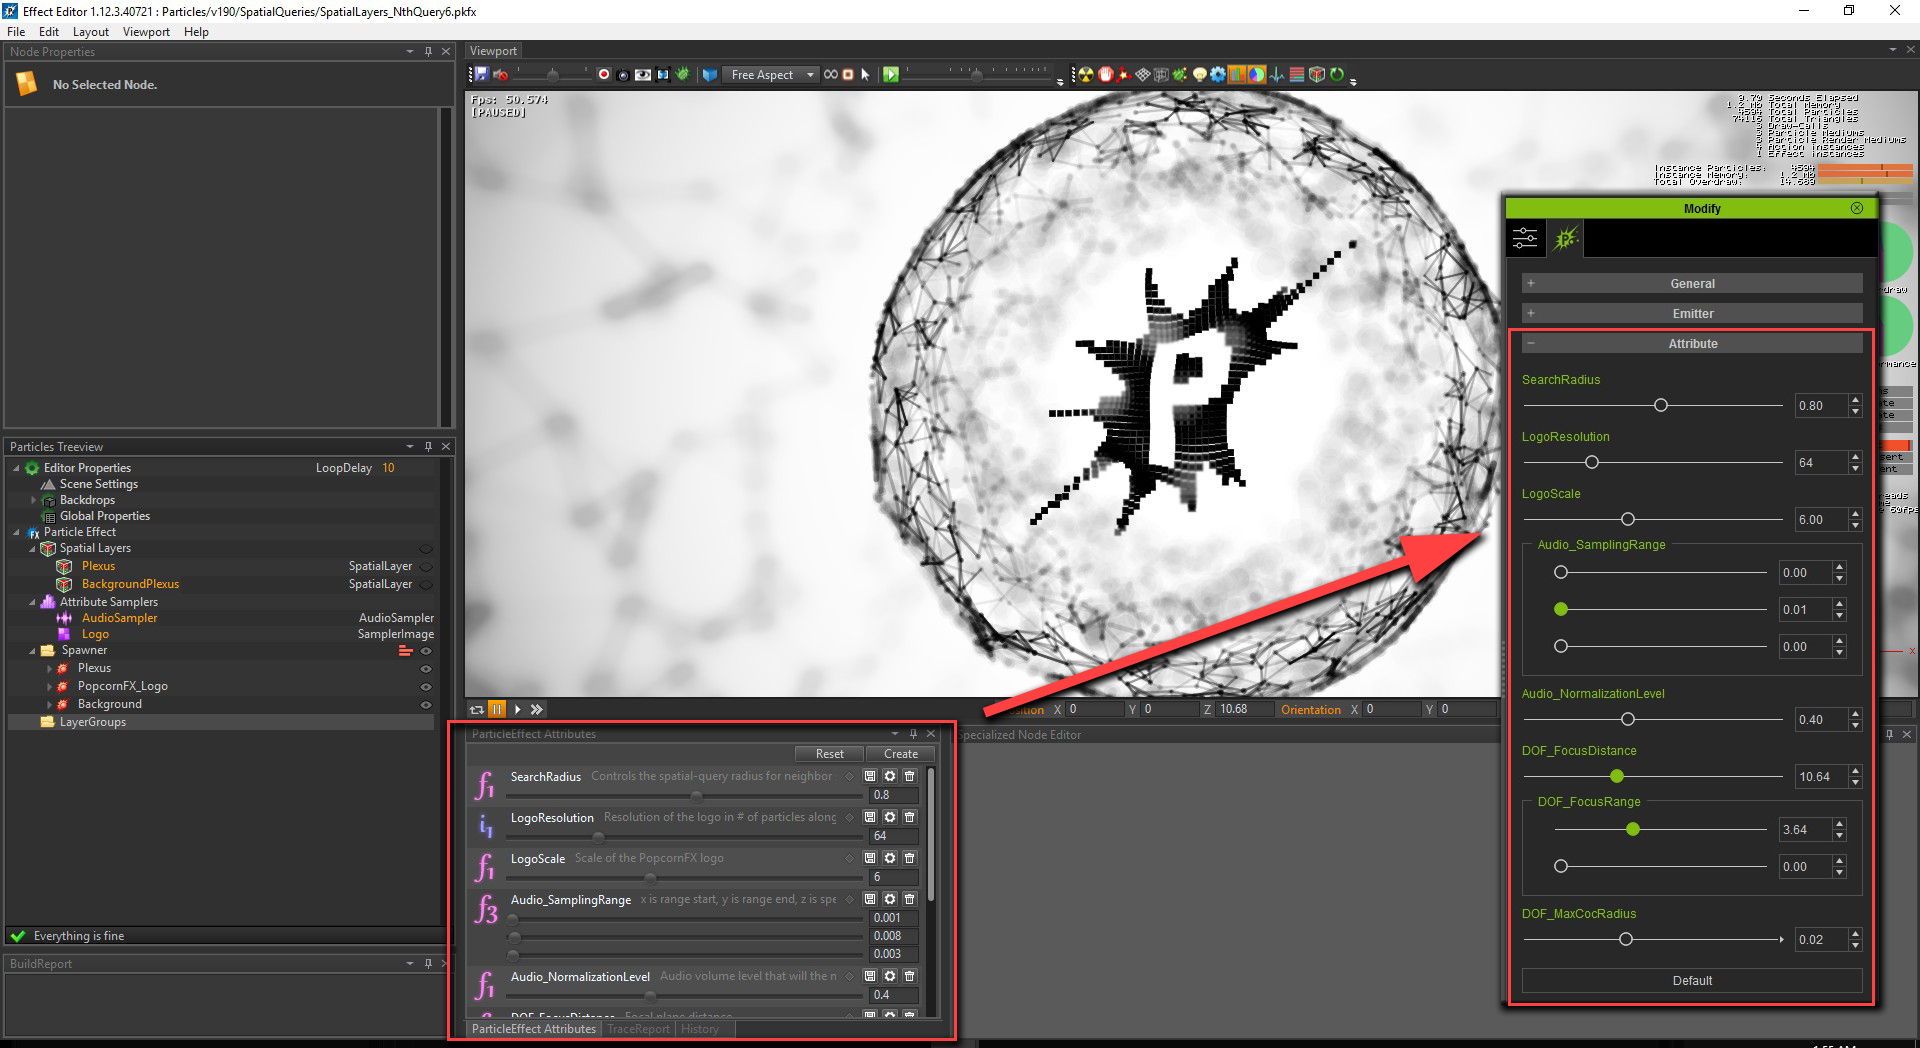Open the Layout menu

(90, 32)
